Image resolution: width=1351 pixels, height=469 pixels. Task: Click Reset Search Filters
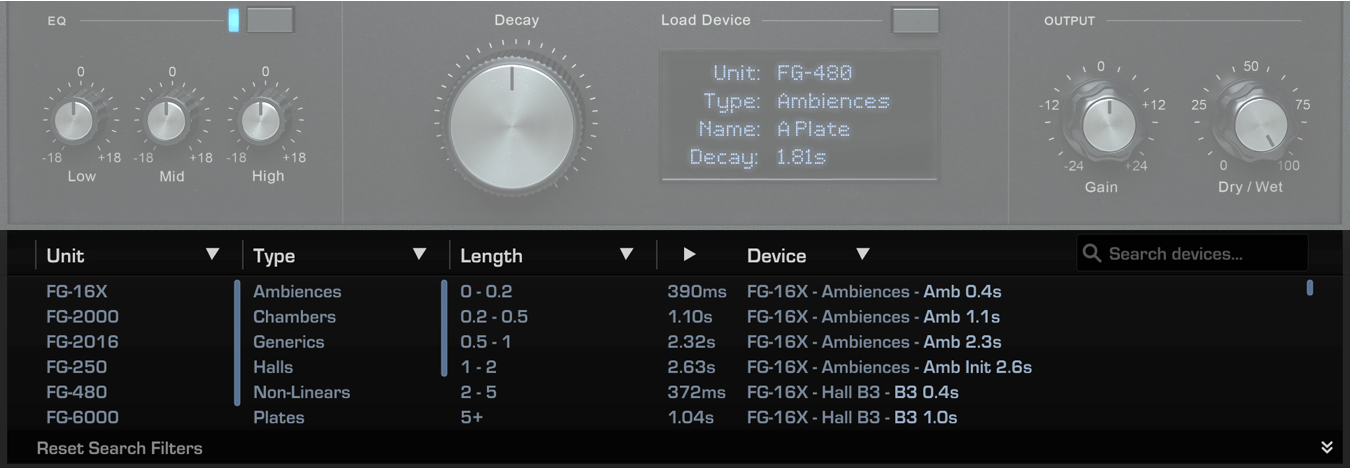pos(120,448)
